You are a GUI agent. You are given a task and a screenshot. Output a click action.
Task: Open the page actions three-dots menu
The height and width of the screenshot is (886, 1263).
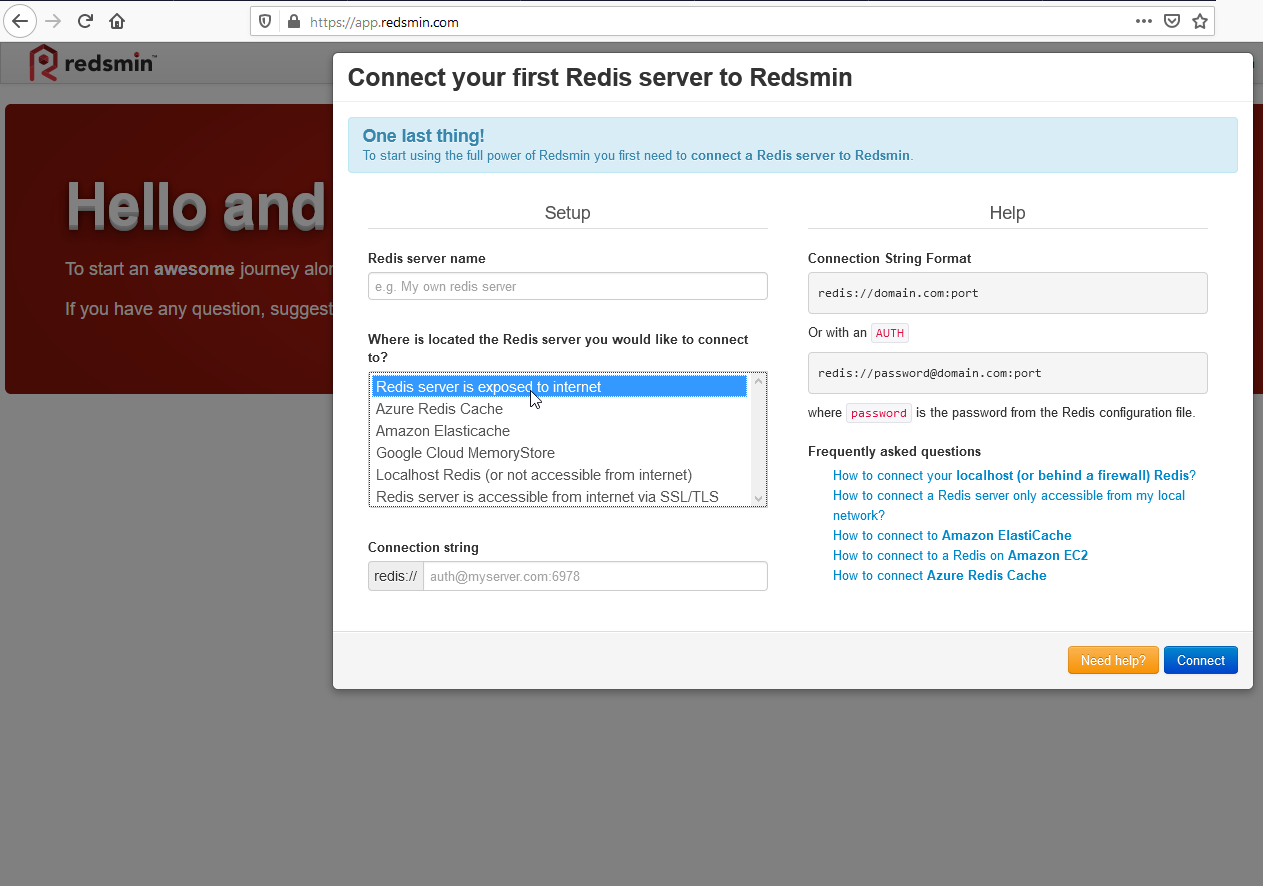tap(1144, 21)
